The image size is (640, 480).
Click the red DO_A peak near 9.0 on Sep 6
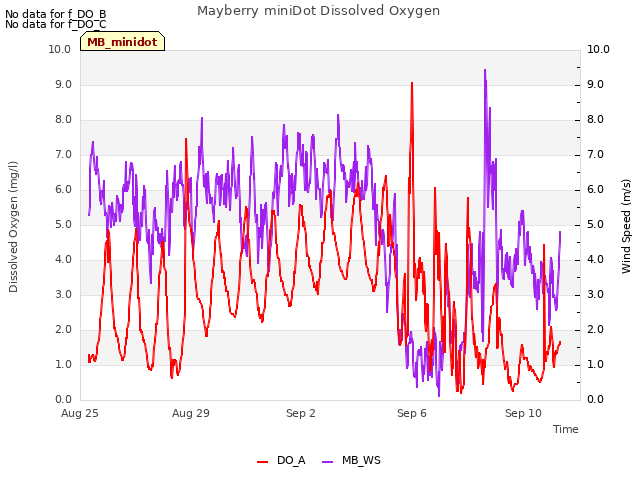pyautogui.click(x=412, y=83)
